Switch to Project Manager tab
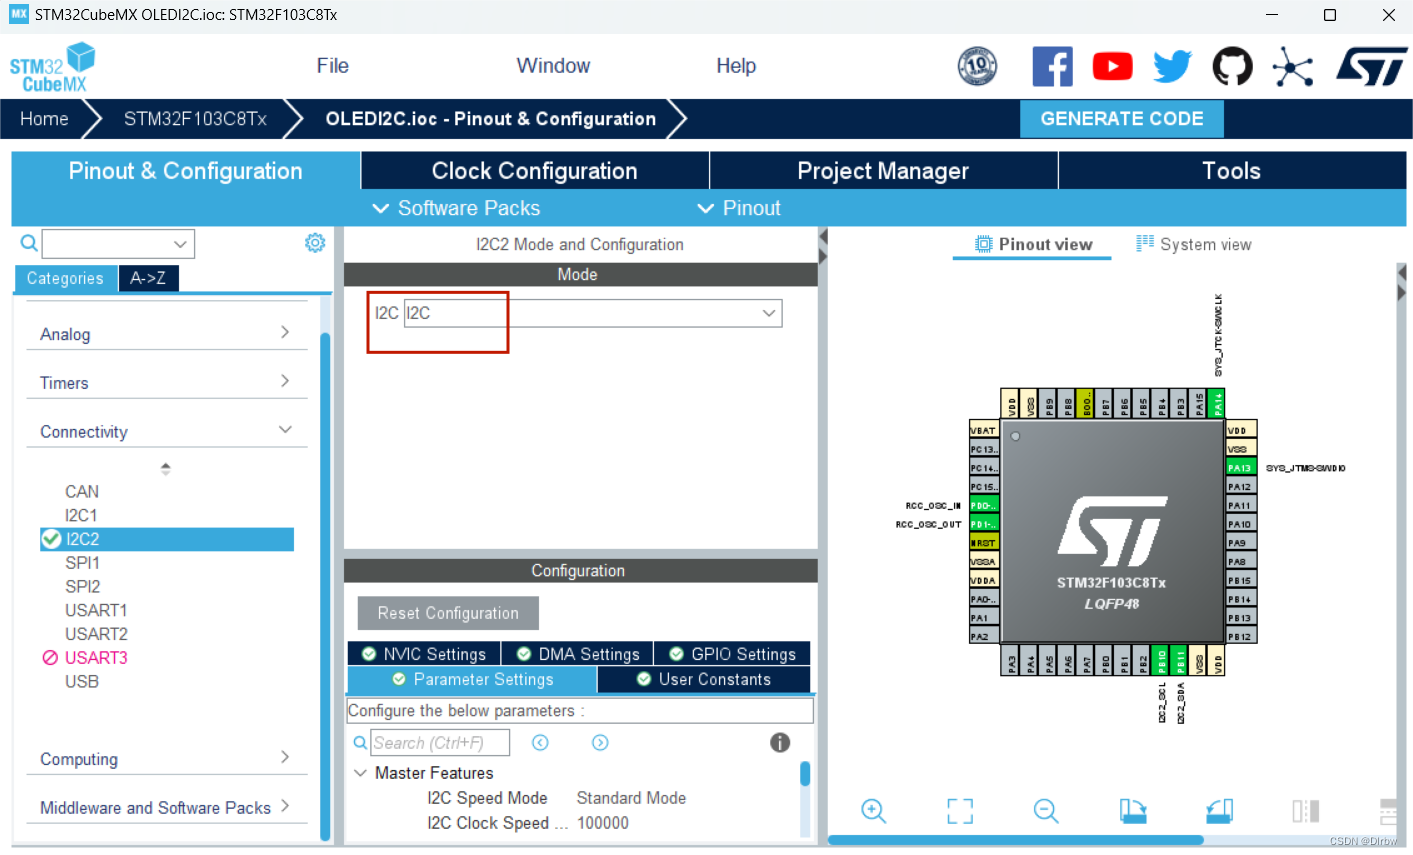Image resolution: width=1413 pixels, height=855 pixels. pyautogui.click(x=883, y=171)
